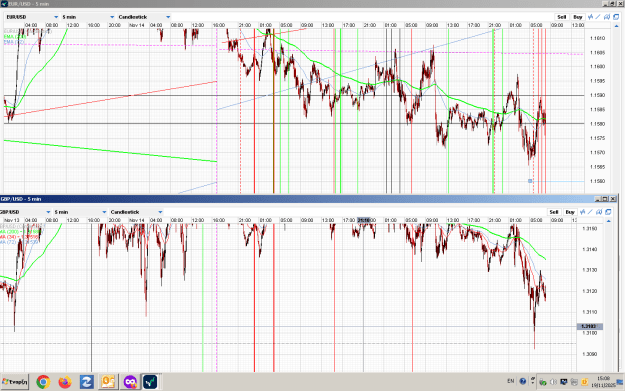Open Start menu on taskbar
This screenshot has width=625, height=391.
click(x=15, y=382)
